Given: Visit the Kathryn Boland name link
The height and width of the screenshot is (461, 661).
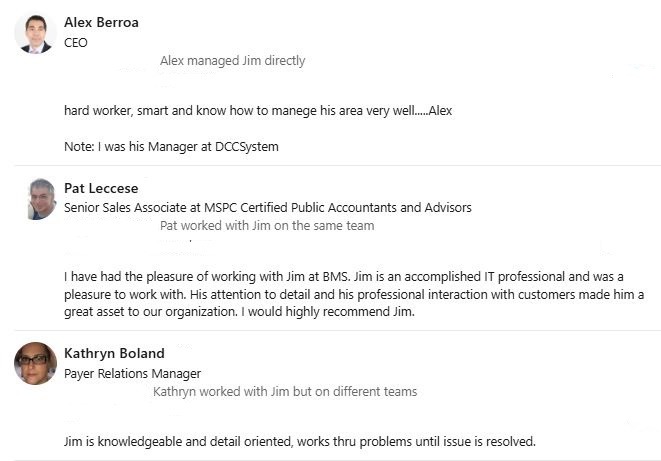Looking at the screenshot, I should pos(114,353).
